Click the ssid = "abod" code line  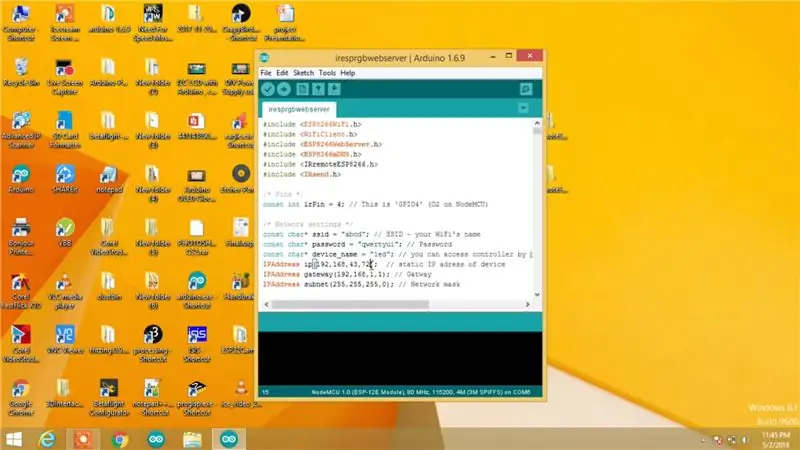(x=371, y=234)
